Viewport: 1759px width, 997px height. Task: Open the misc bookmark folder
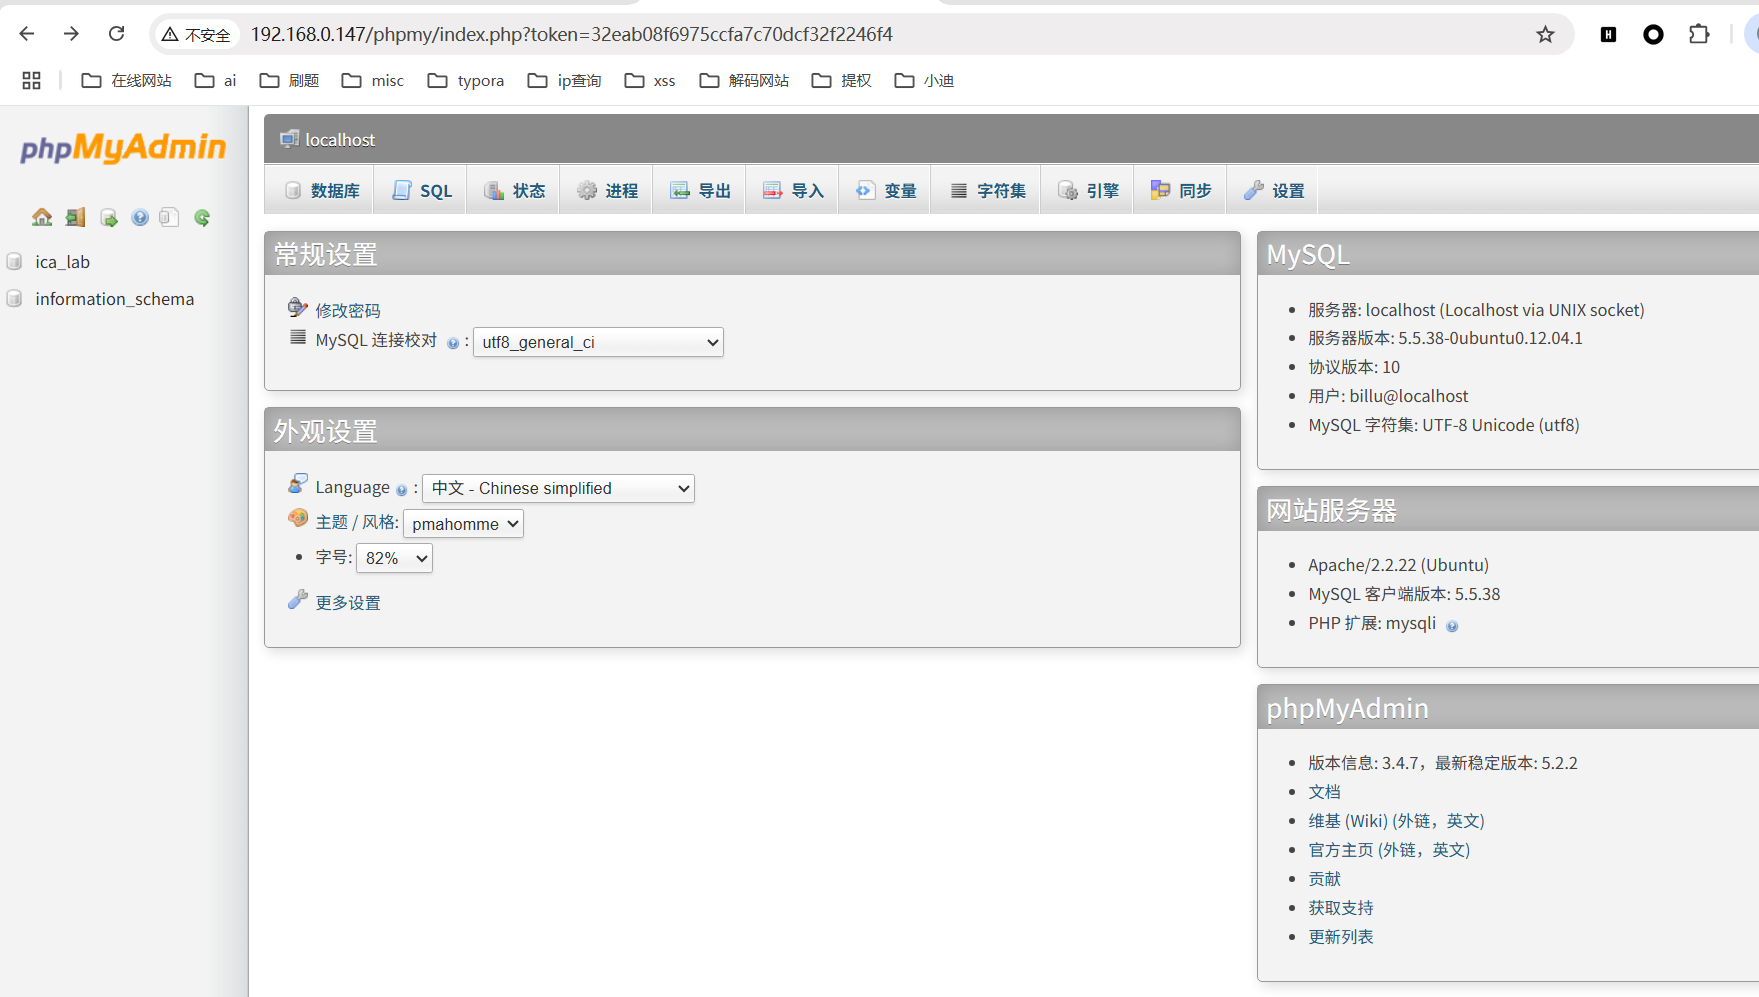tap(372, 80)
